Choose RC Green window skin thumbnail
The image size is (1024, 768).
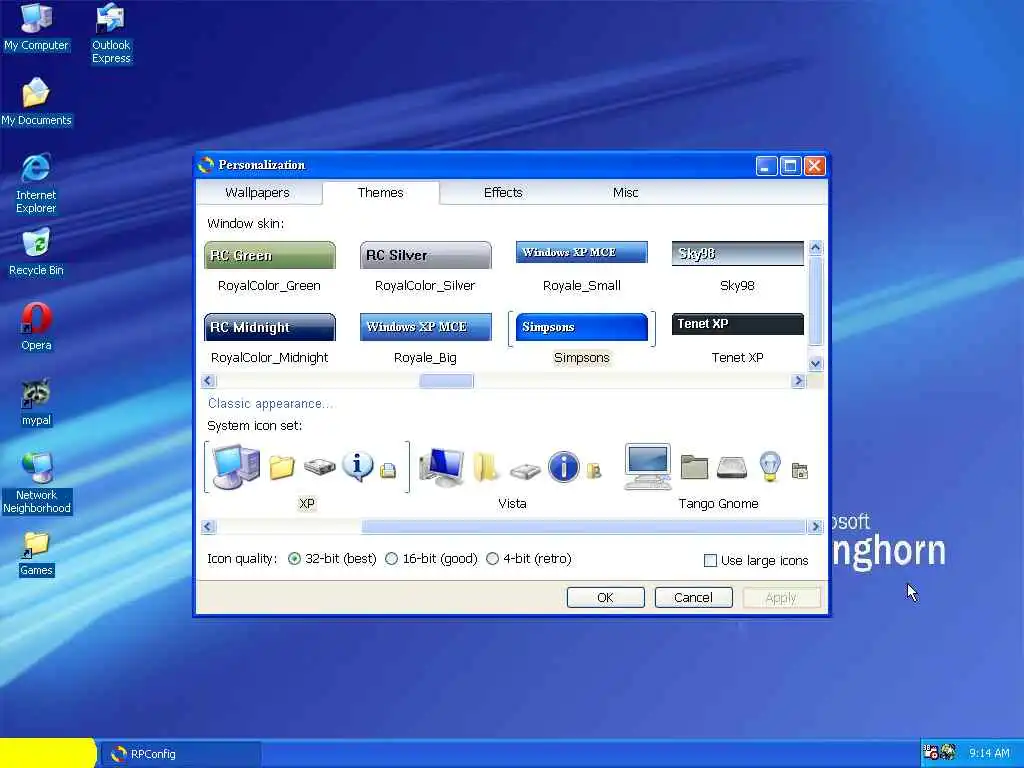tap(270, 255)
